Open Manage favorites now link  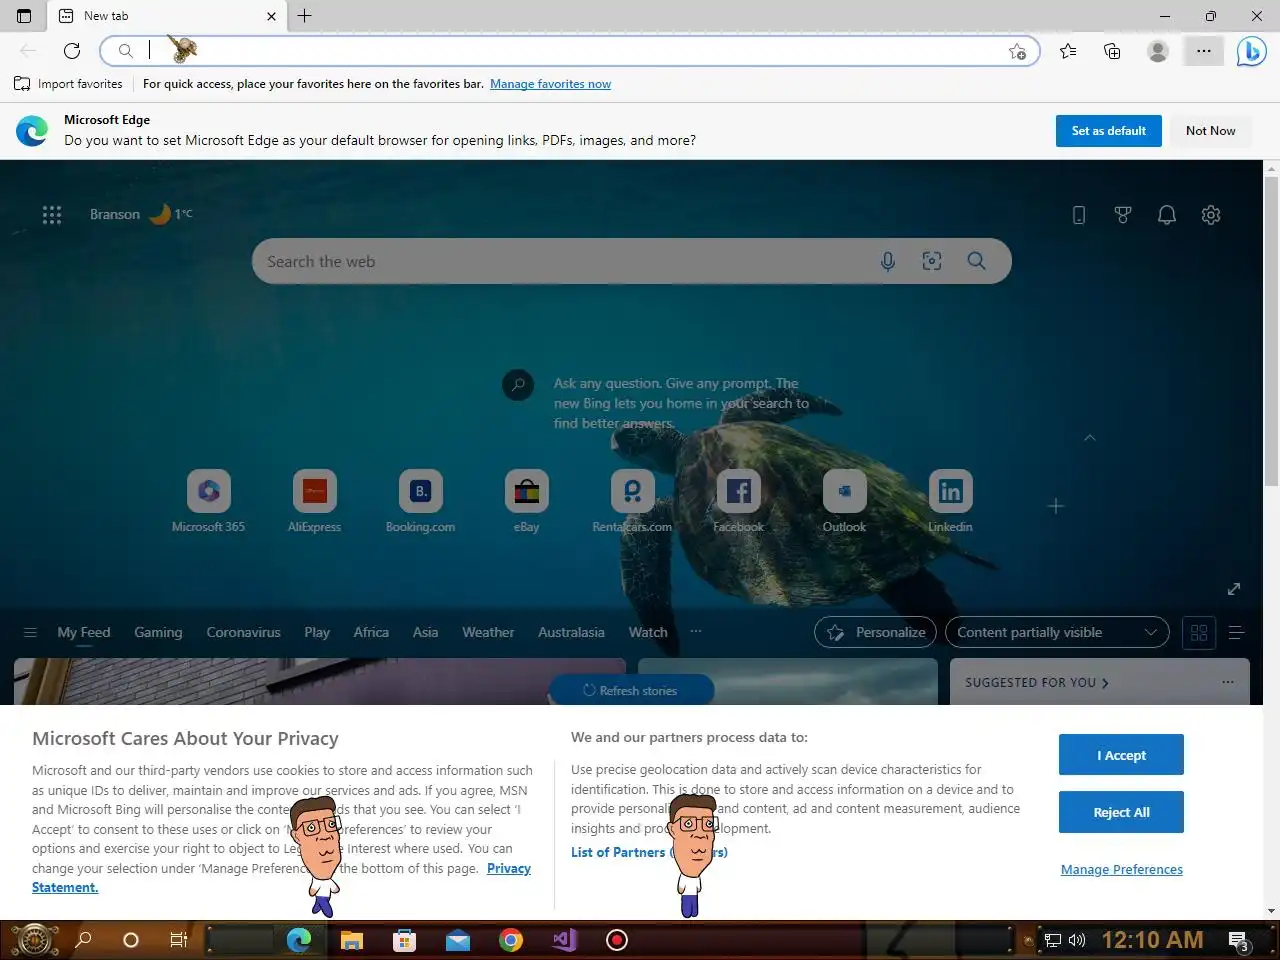coord(550,84)
